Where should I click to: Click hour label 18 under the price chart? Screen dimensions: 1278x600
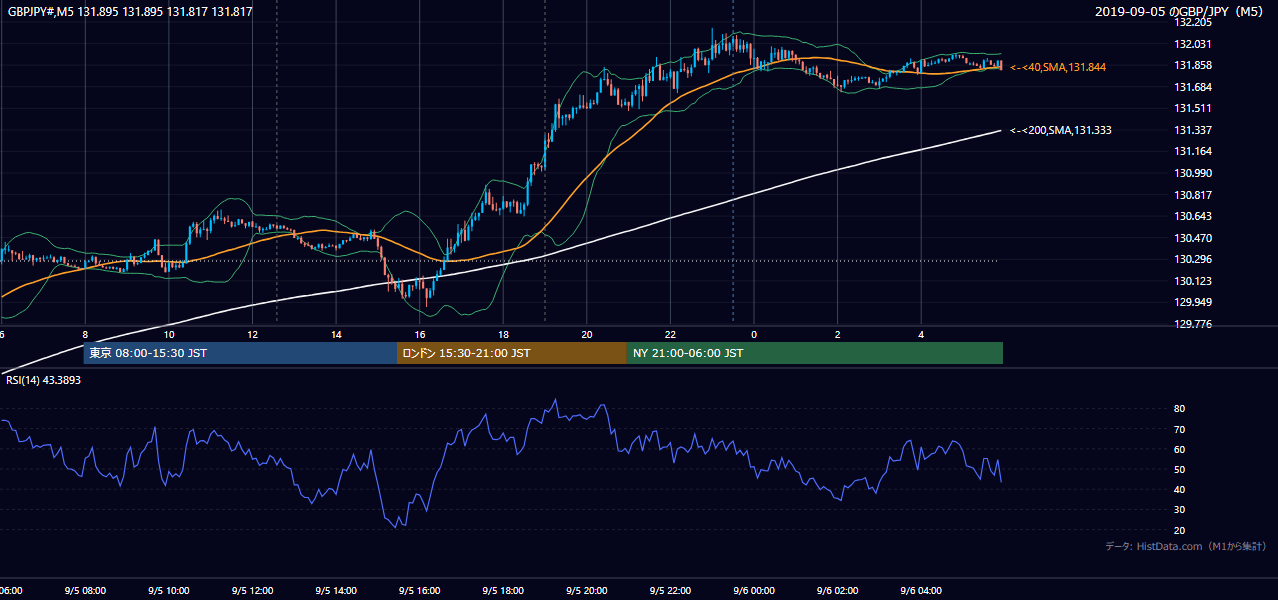coord(503,335)
